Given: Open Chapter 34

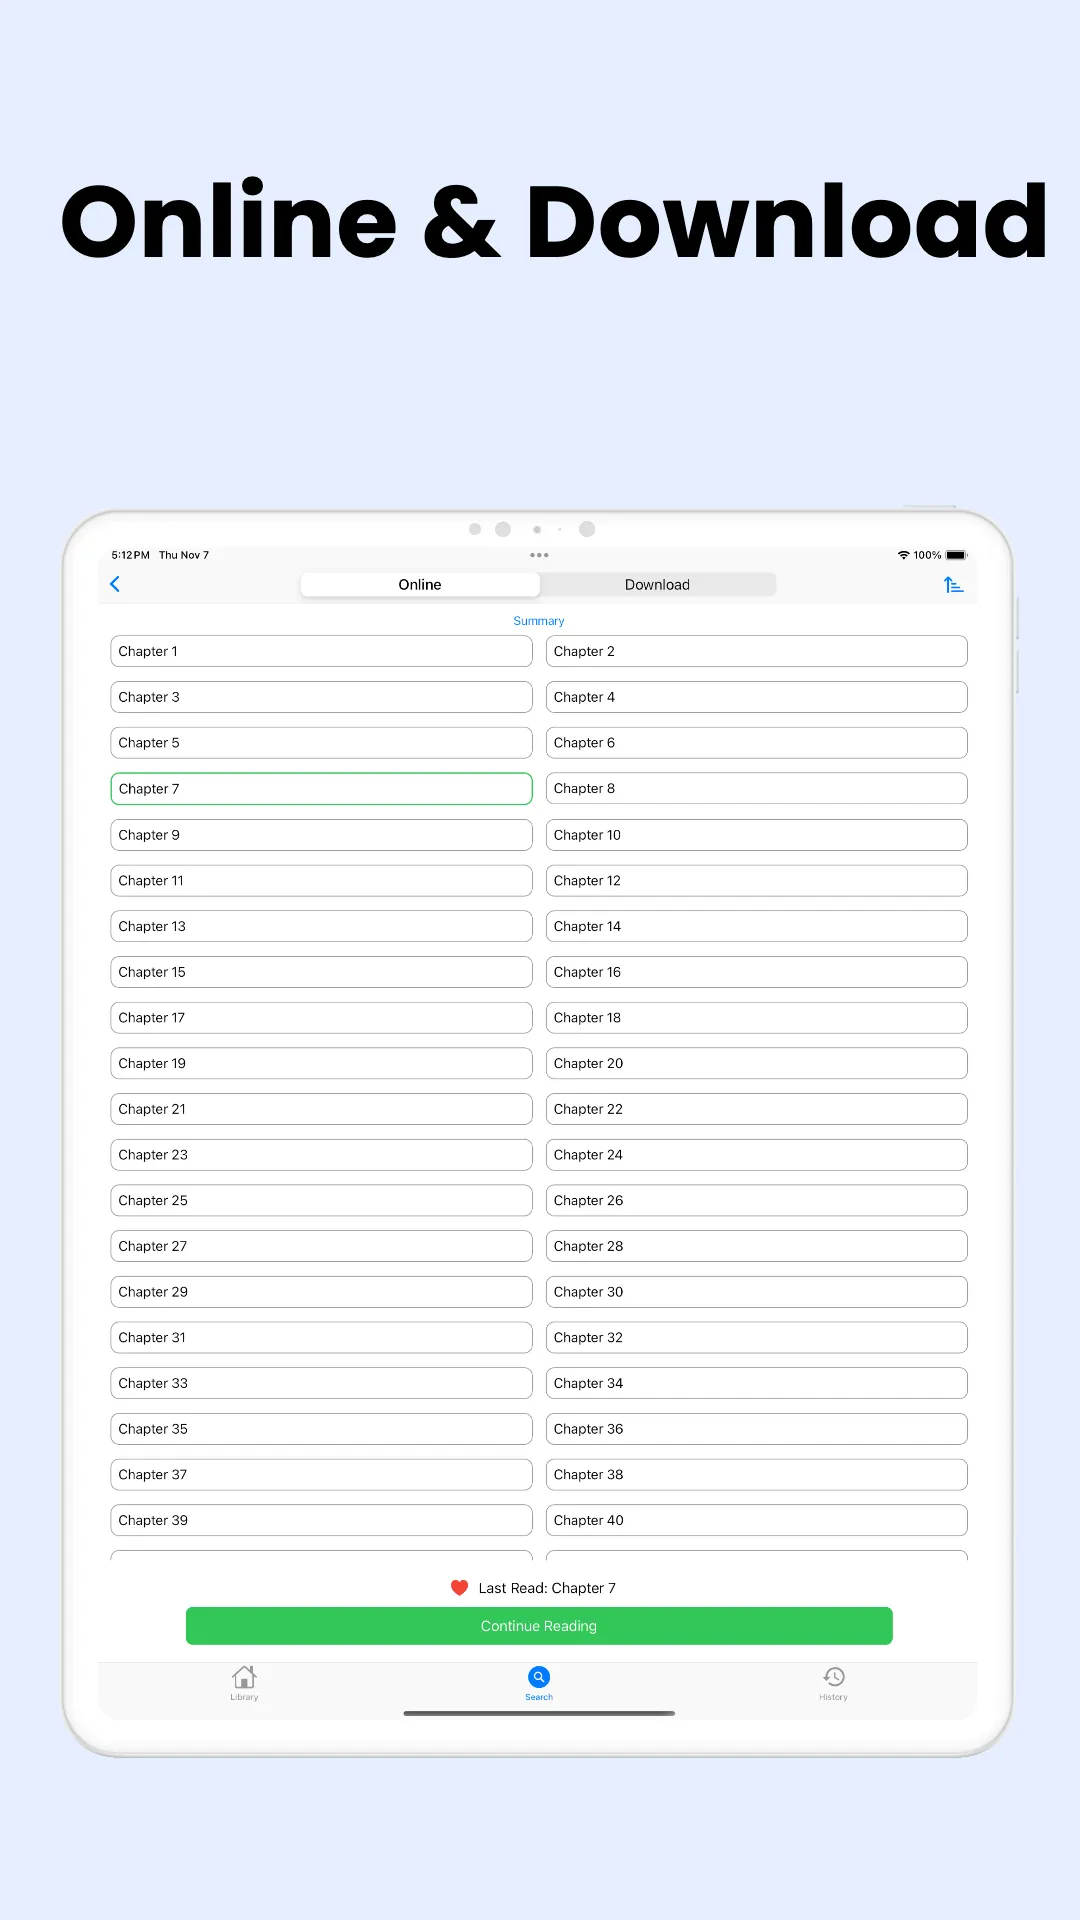Looking at the screenshot, I should coord(756,1383).
